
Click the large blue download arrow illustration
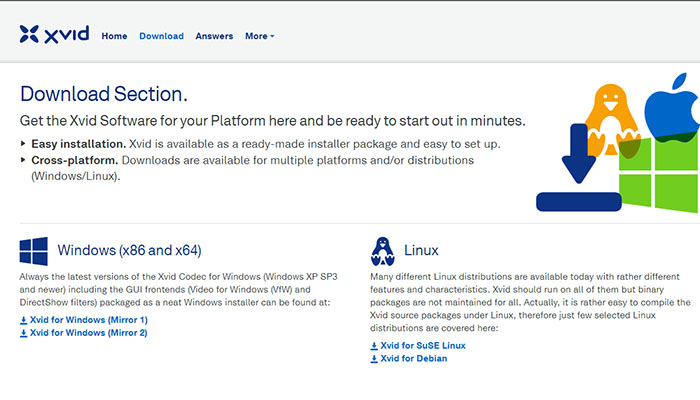(x=579, y=167)
